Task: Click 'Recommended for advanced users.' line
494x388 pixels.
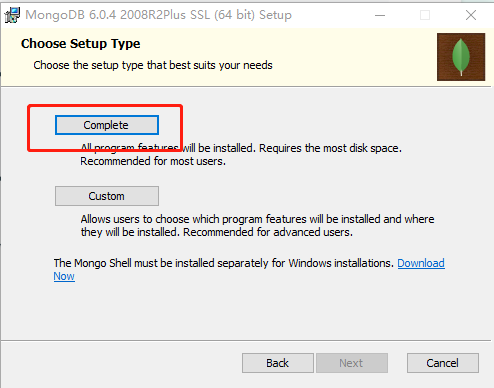Action: [x=268, y=232]
